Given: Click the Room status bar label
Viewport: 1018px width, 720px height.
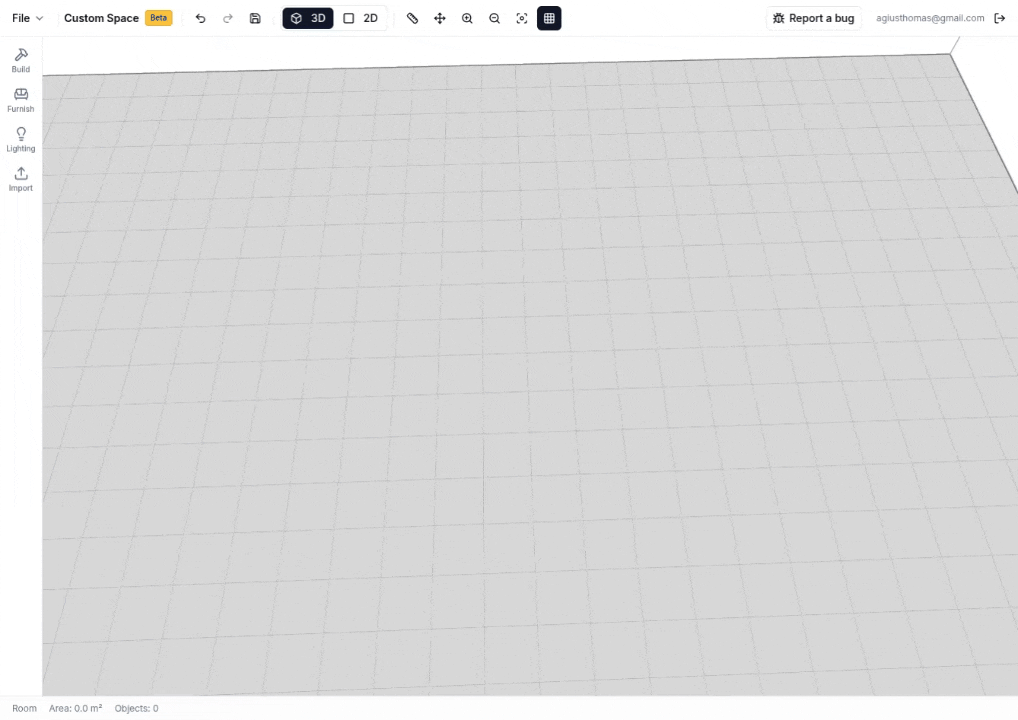Looking at the screenshot, I should (x=24, y=708).
